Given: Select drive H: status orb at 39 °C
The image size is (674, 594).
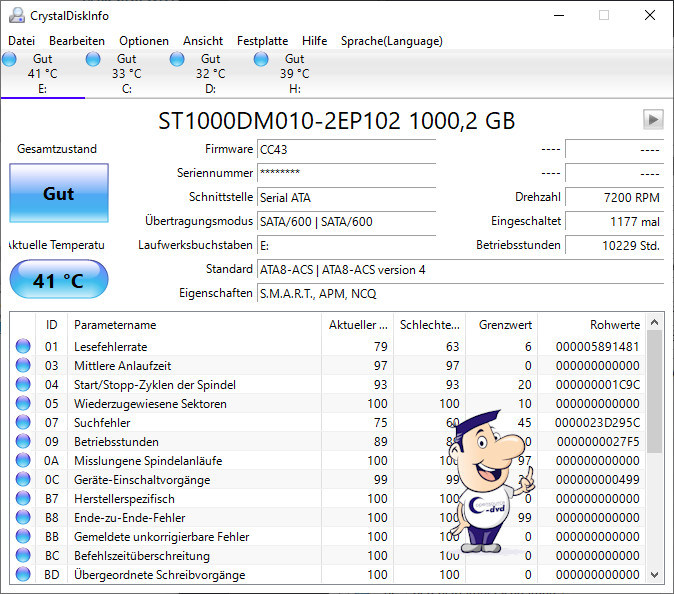Looking at the screenshot, I should tap(262, 60).
